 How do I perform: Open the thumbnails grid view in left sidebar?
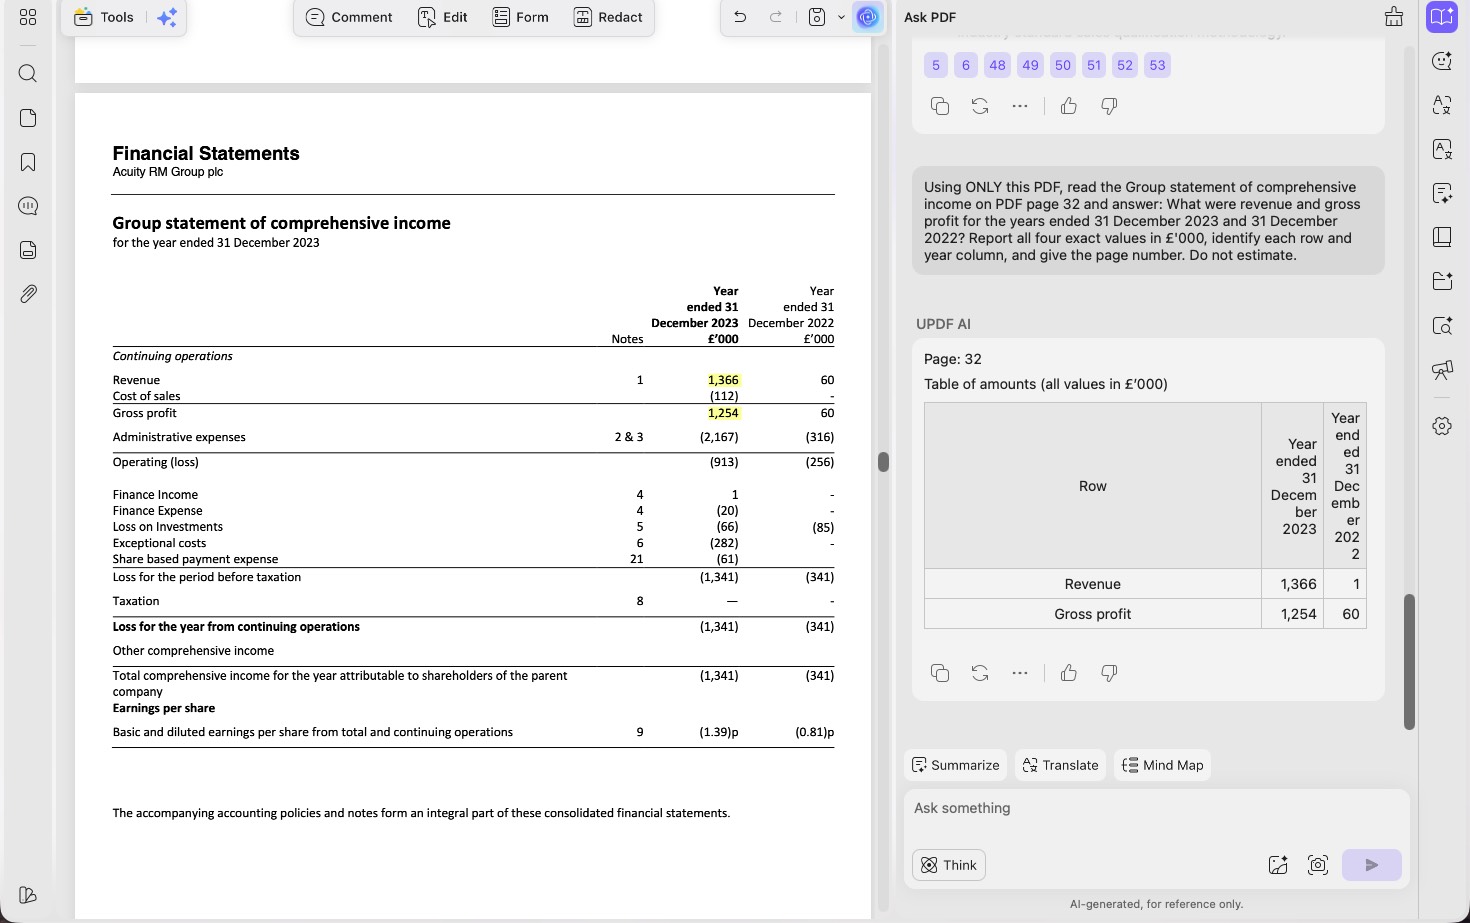pos(28,17)
